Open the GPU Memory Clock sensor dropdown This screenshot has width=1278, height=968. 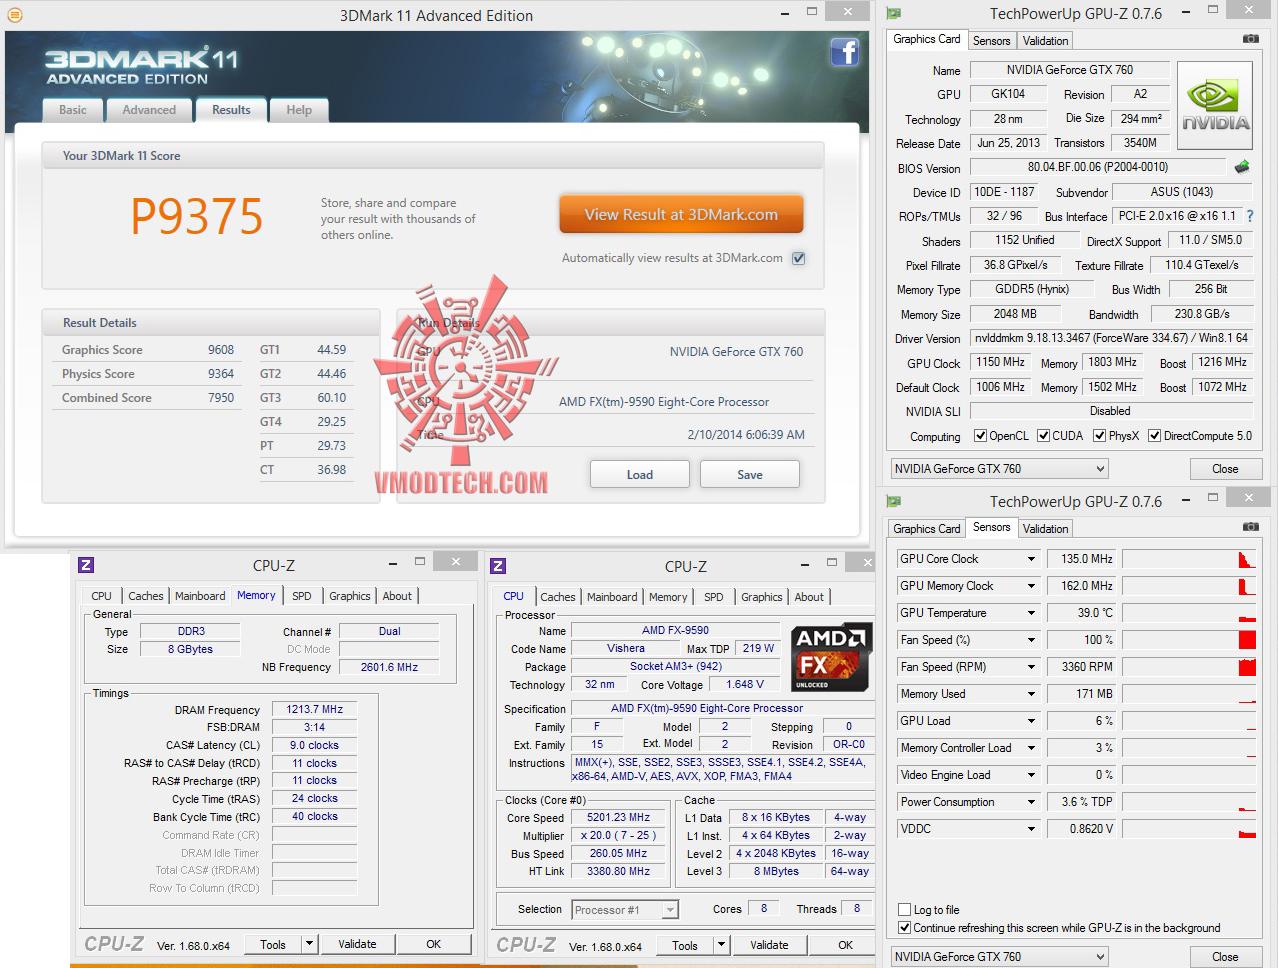click(x=1031, y=586)
